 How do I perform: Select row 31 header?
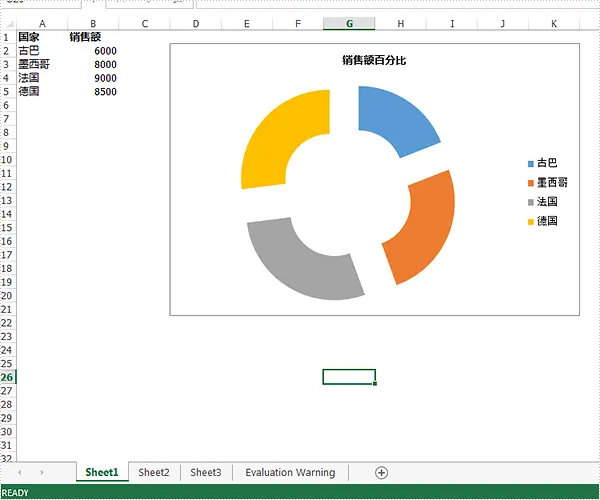tap(7, 445)
